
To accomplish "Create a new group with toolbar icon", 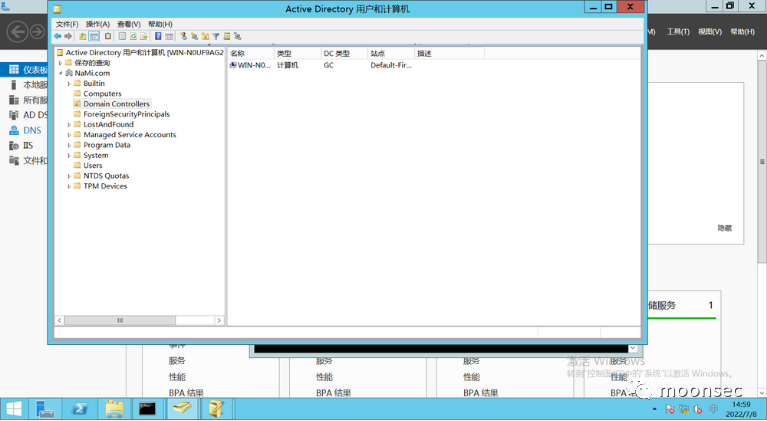I will pos(194,36).
